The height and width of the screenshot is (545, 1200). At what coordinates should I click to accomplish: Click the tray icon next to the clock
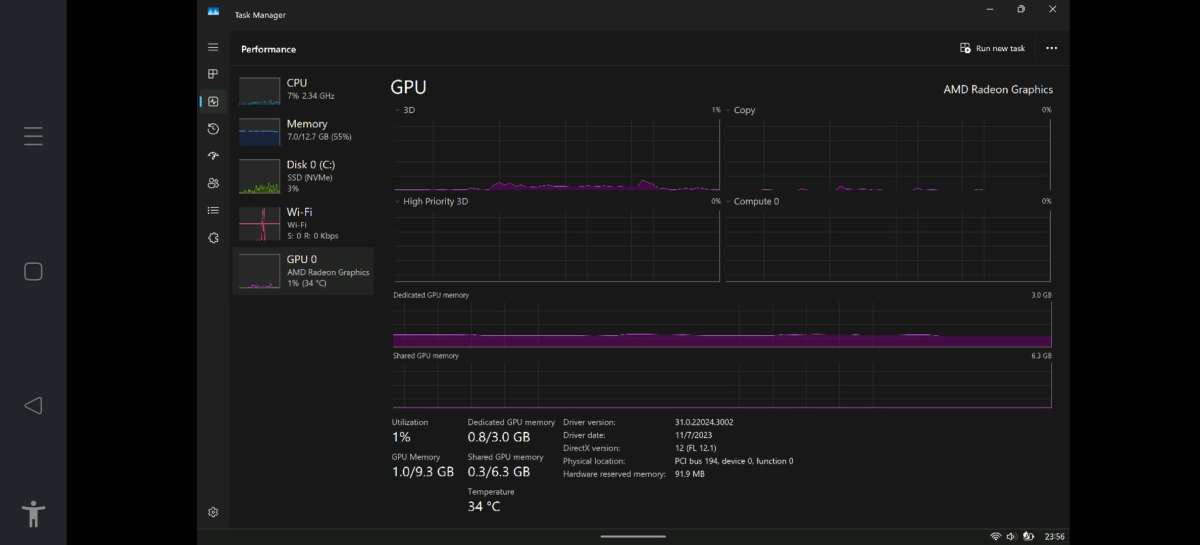tap(1028, 537)
